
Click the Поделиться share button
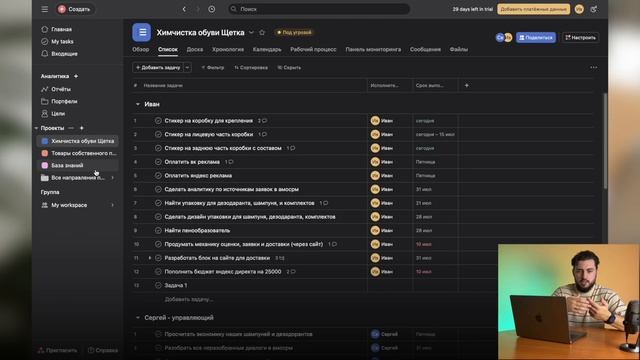536,38
